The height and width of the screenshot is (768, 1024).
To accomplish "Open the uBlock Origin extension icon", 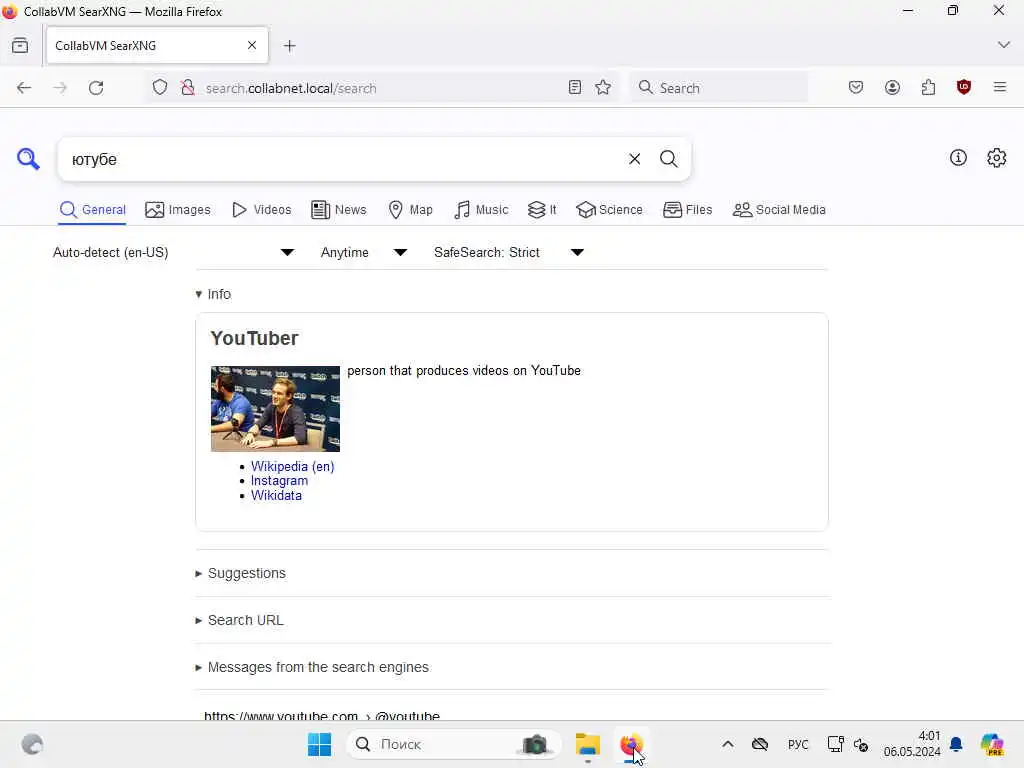I will tap(963, 88).
